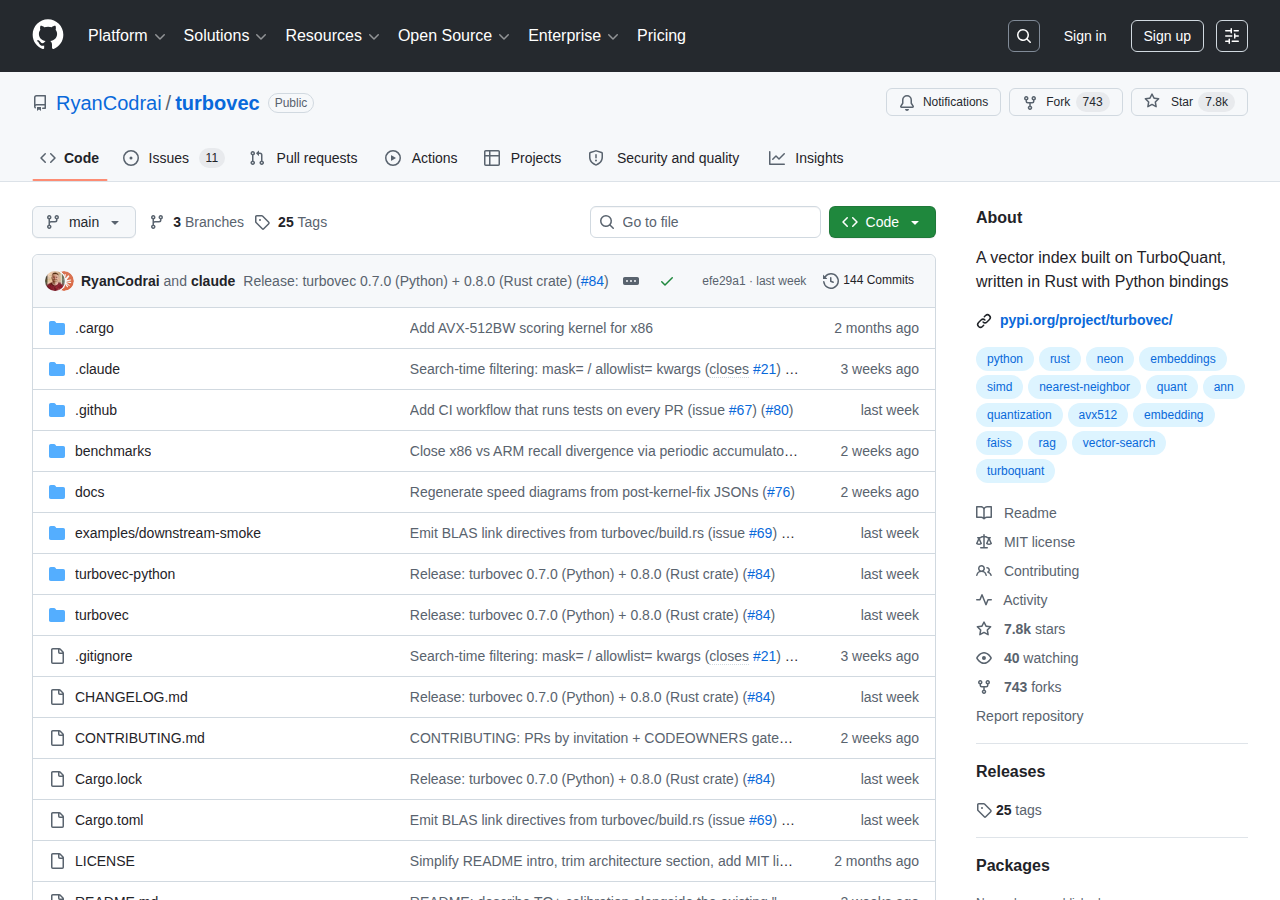Open the Activity pulse link

(x=1012, y=600)
